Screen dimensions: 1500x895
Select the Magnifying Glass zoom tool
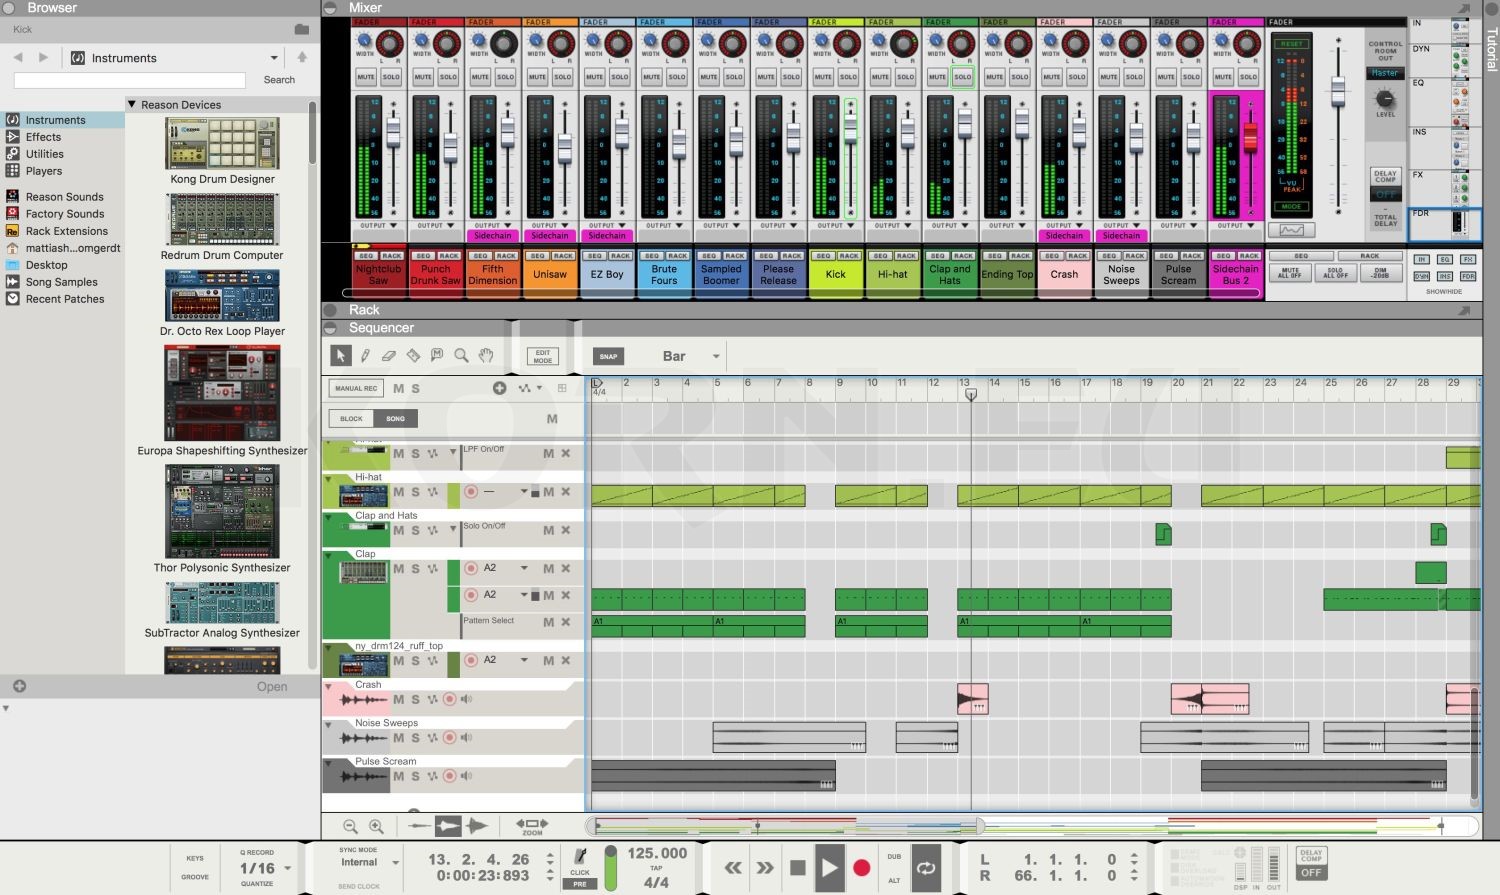(461, 355)
